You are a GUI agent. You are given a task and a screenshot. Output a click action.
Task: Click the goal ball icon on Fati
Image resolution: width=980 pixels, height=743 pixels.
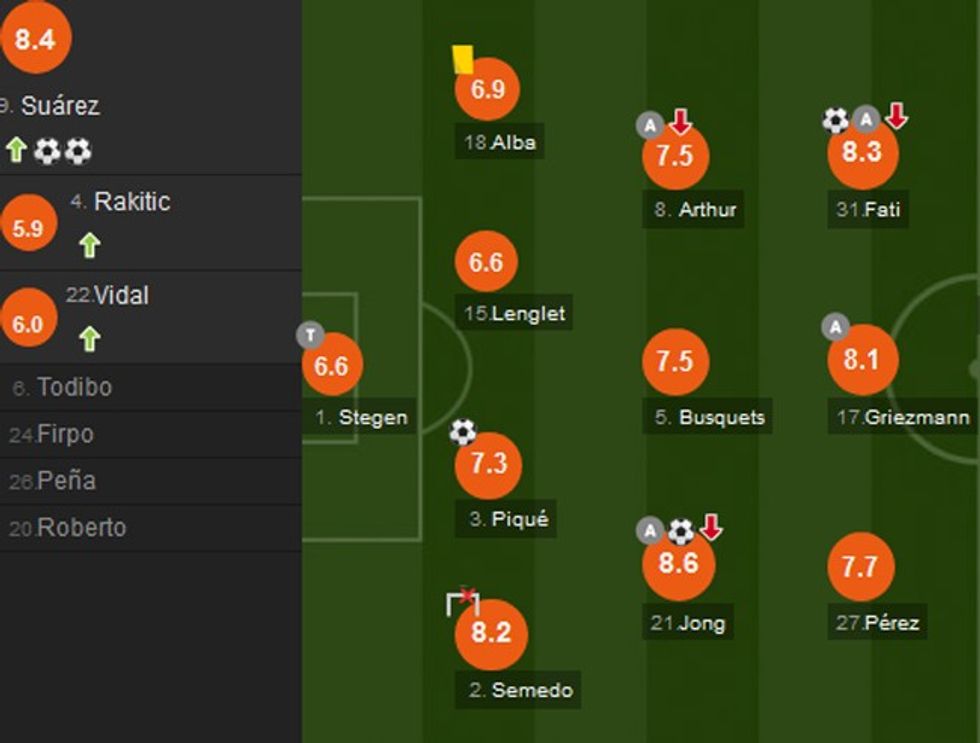[x=835, y=120]
